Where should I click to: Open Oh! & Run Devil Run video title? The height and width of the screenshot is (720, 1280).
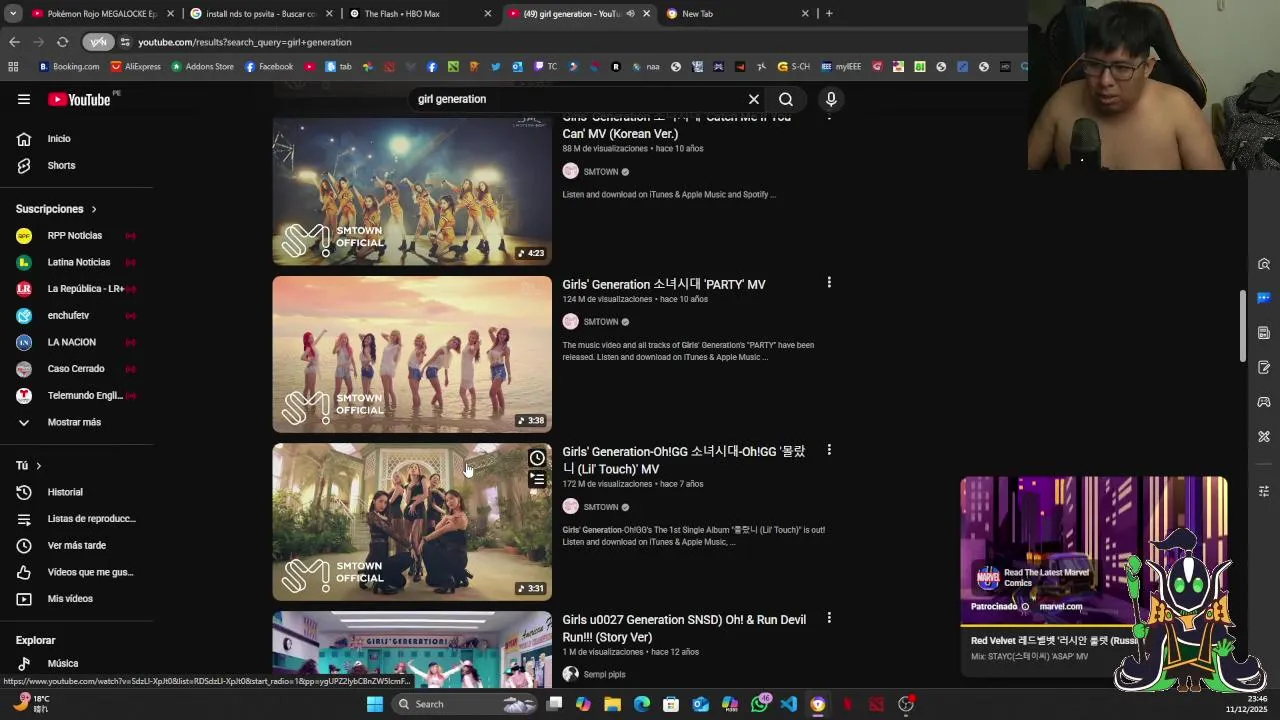pos(684,628)
